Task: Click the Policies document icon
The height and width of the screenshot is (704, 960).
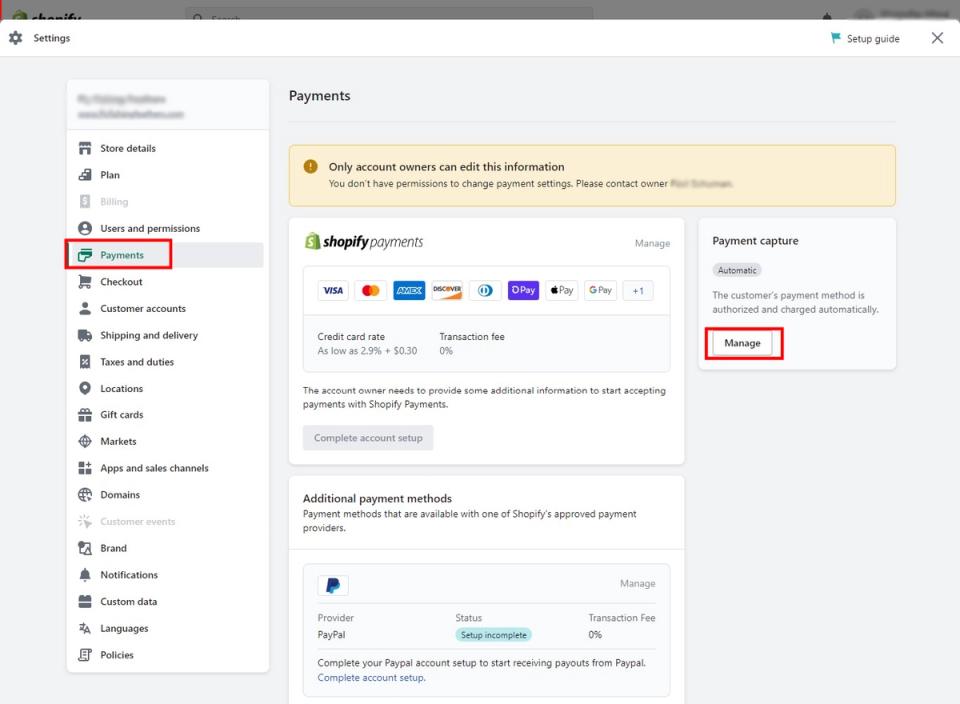Action: click(85, 655)
